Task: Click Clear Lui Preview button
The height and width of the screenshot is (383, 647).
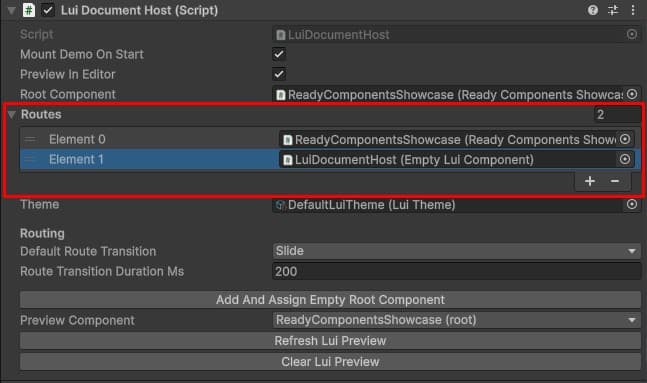Action: pos(330,362)
